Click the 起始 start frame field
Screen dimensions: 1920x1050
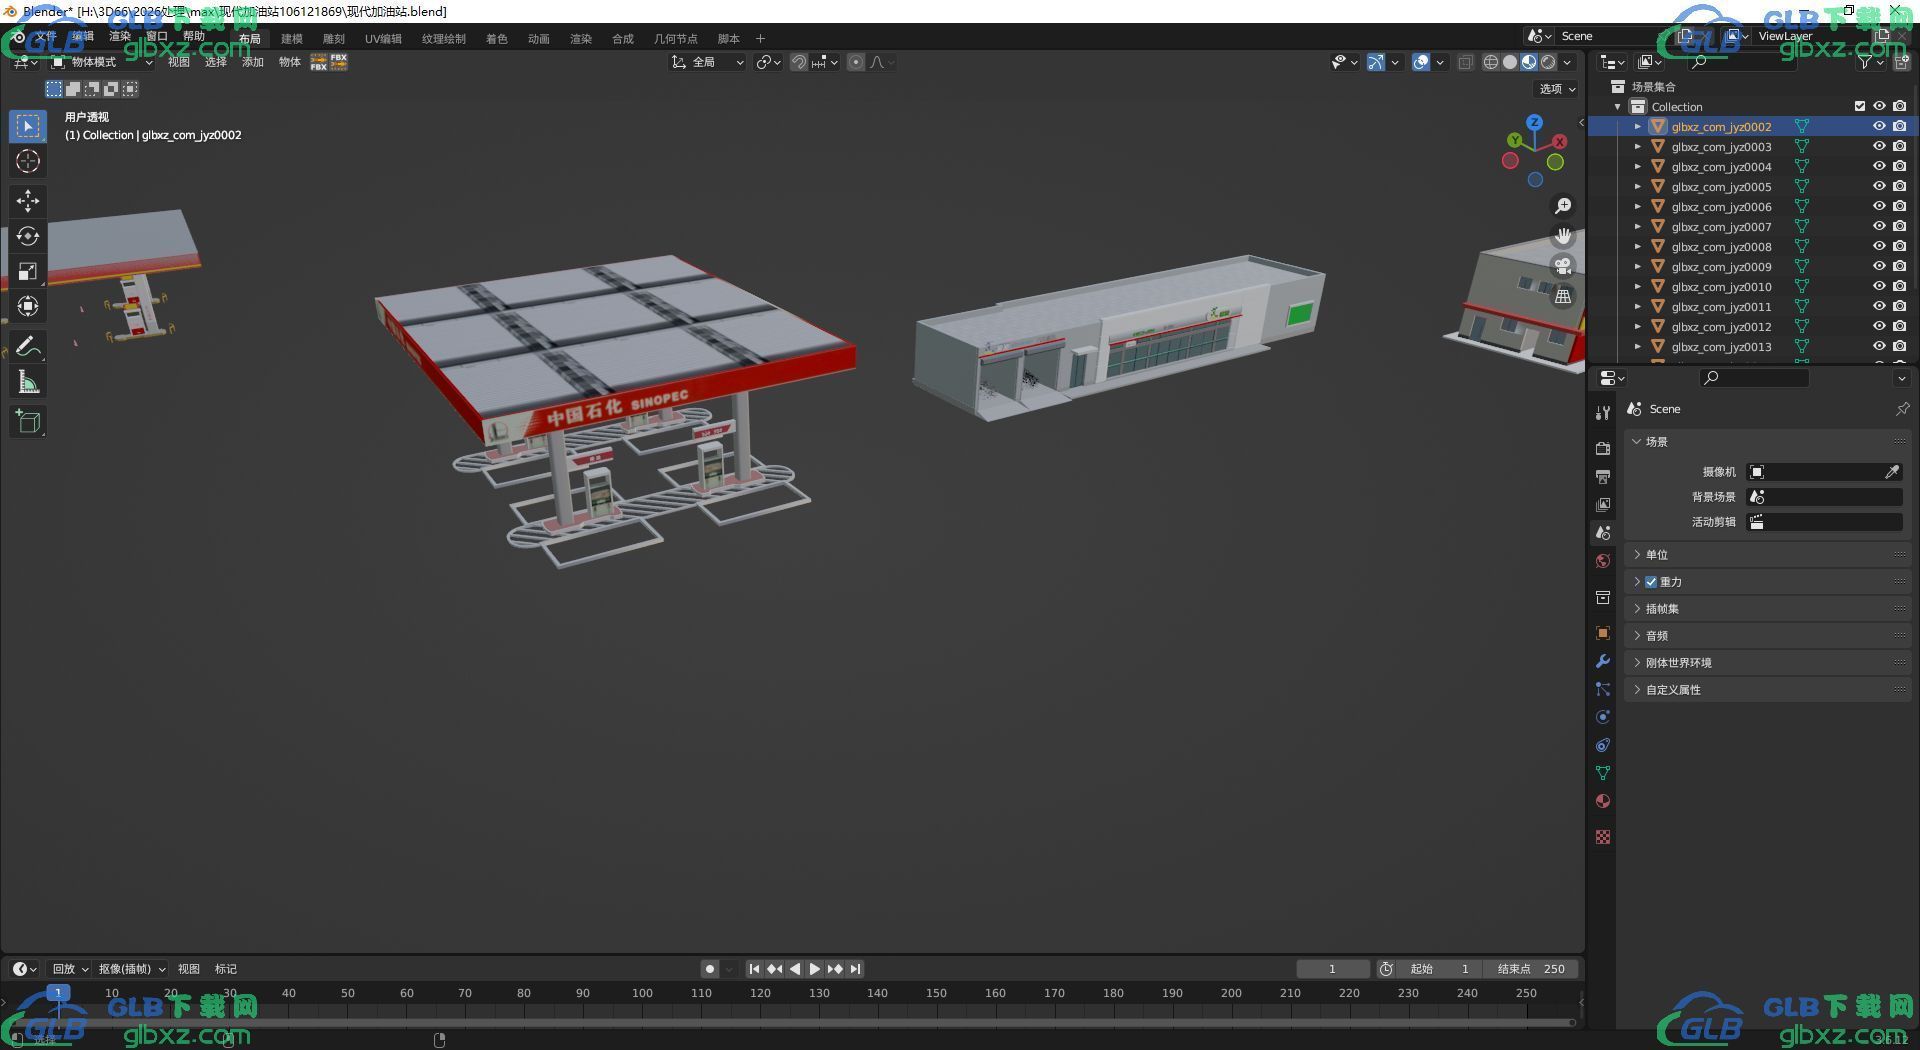tap(1440, 969)
